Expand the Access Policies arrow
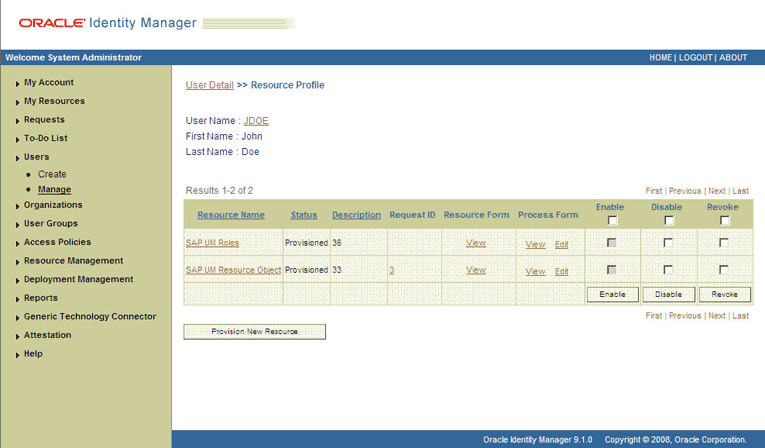Image resolution: width=765 pixels, height=448 pixels. pyautogui.click(x=17, y=243)
